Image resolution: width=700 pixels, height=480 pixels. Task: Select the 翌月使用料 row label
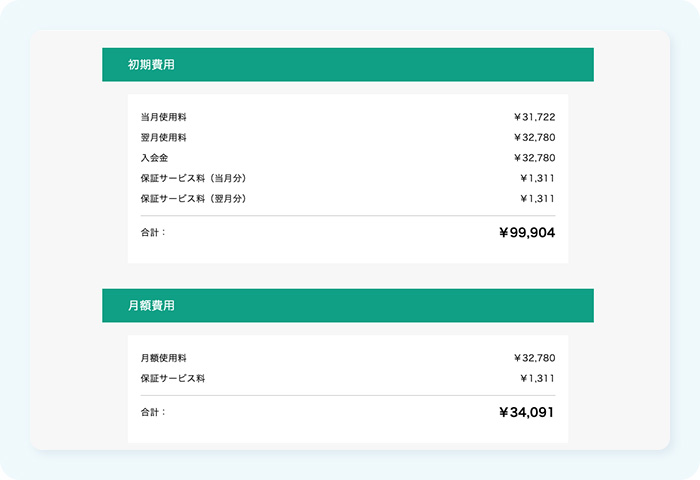(164, 137)
